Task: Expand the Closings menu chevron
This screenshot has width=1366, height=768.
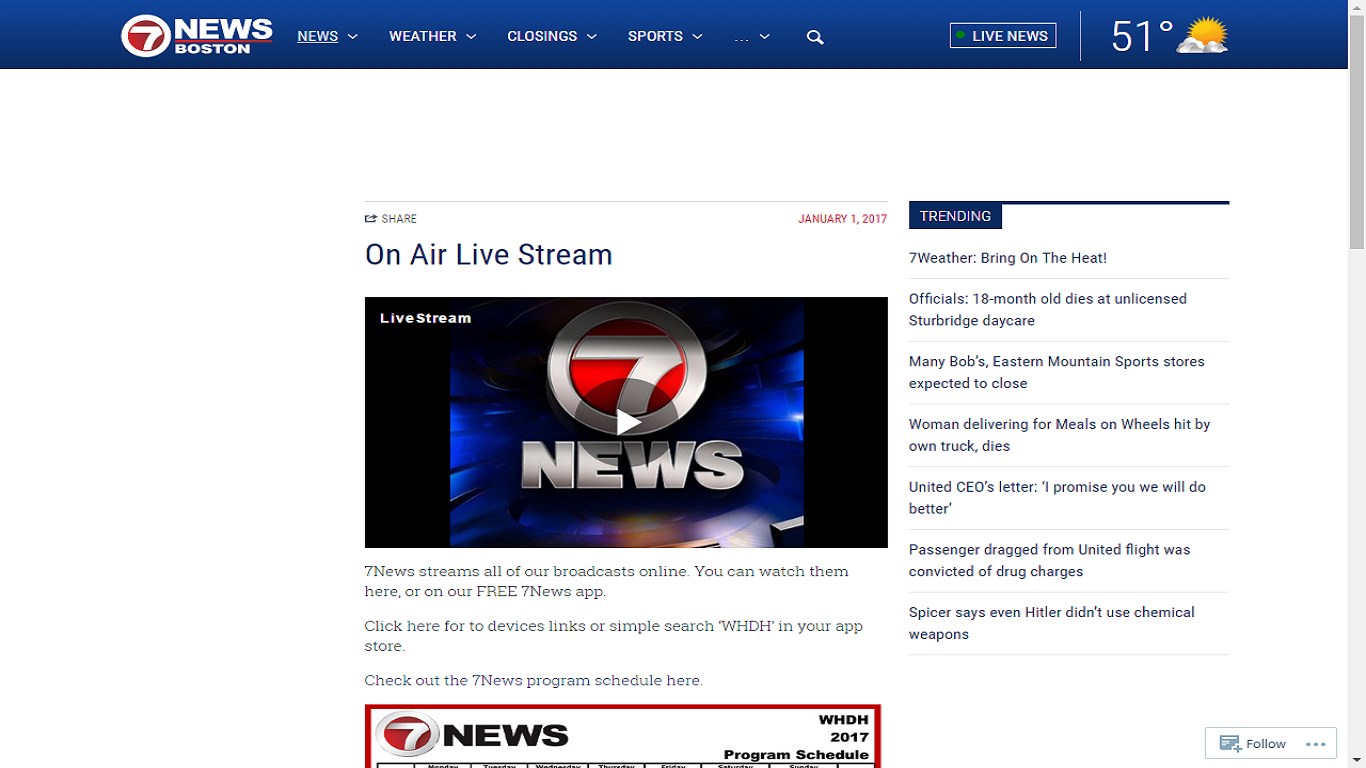Action: point(592,37)
